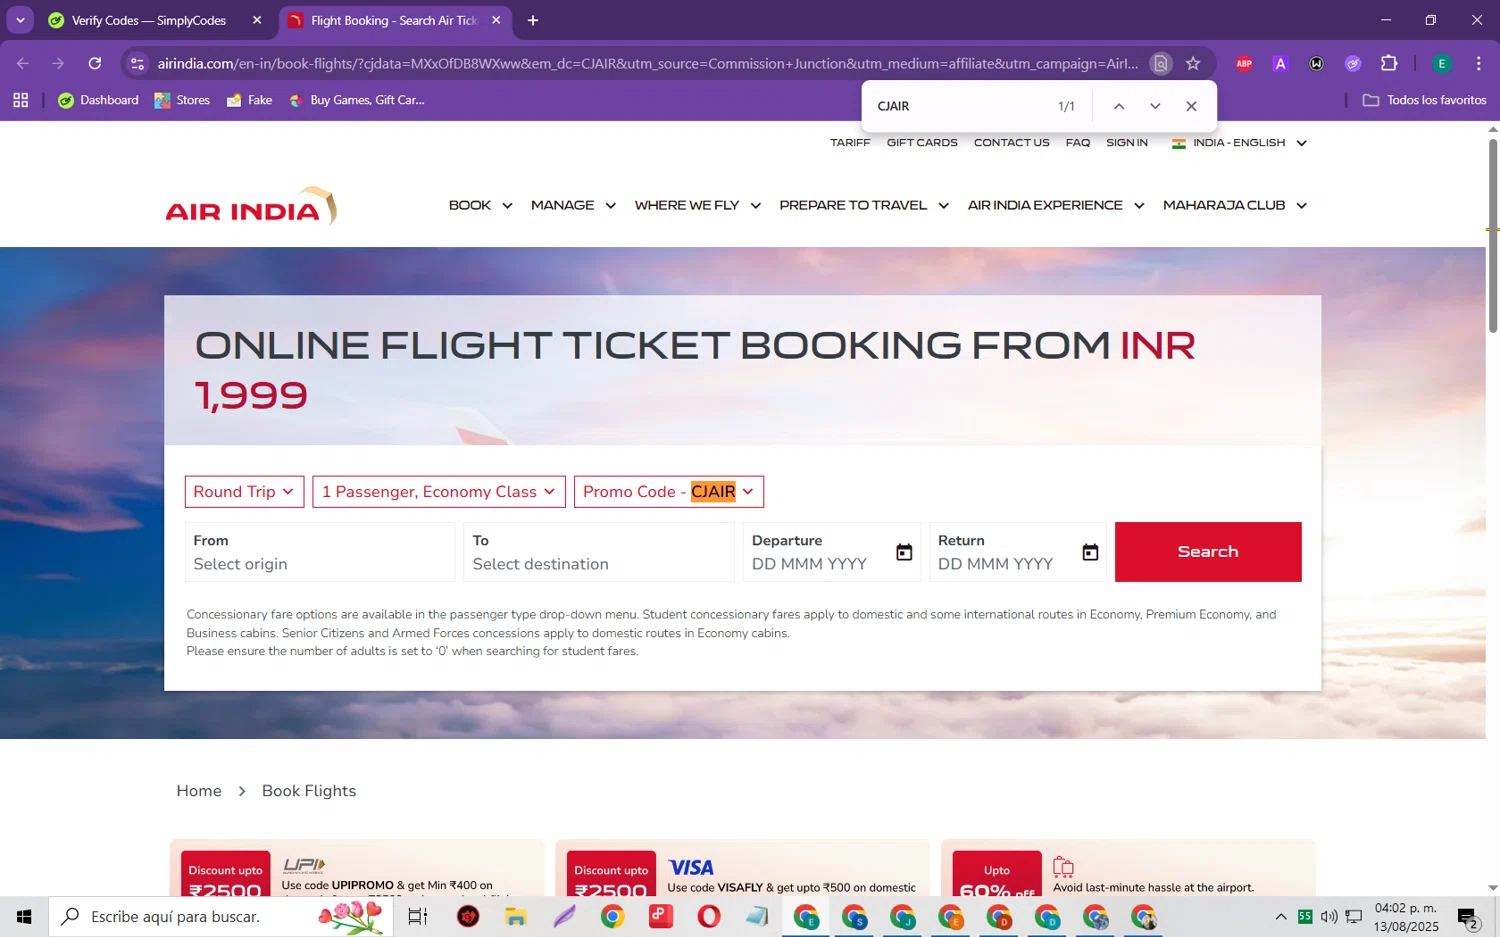Open the volume control in system tray
Image resolution: width=1500 pixels, height=937 pixels.
pos(1329,916)
